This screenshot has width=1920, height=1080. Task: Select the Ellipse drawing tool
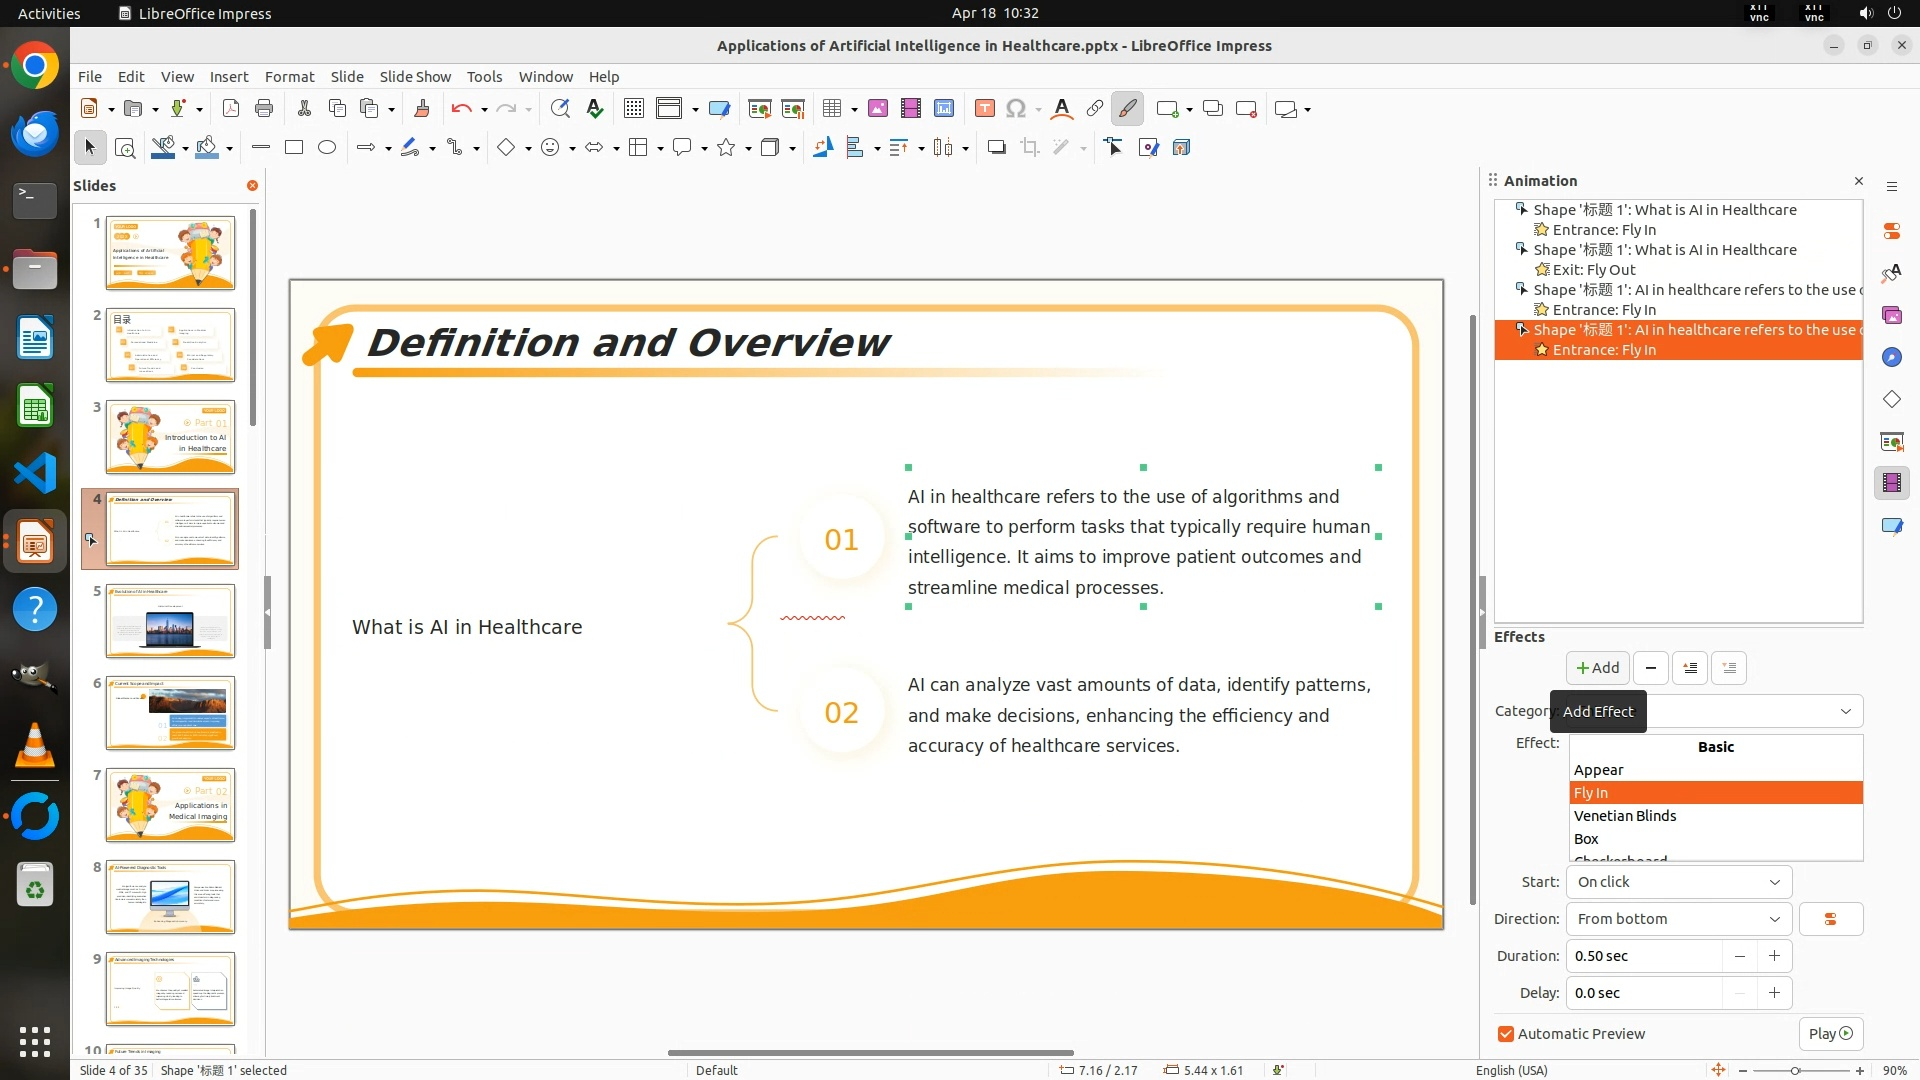327,148
